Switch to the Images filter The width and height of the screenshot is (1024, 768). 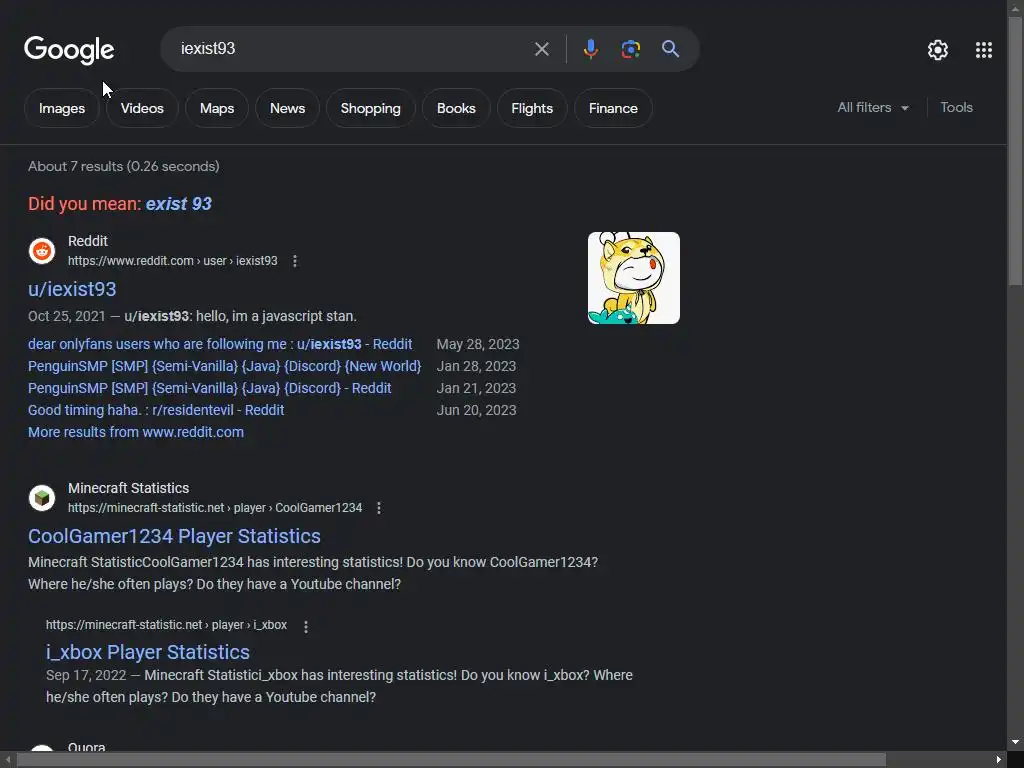pyautogui.click(x=62, y=108)
